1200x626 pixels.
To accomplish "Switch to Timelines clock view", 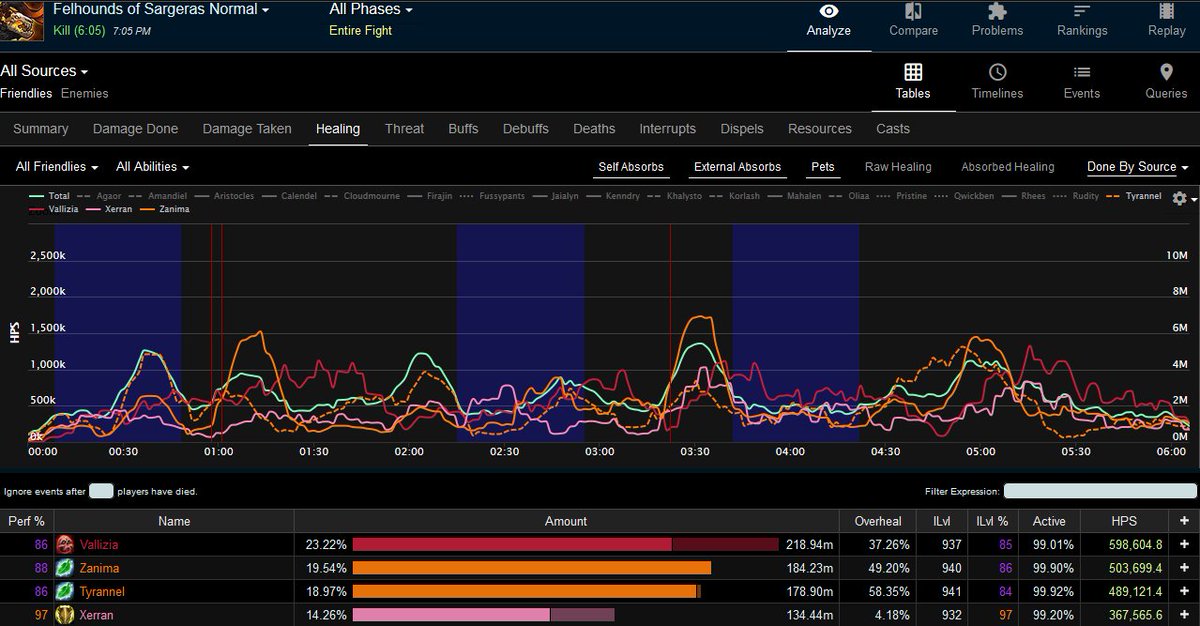I will pyautogui.click(x=997, y=72).
